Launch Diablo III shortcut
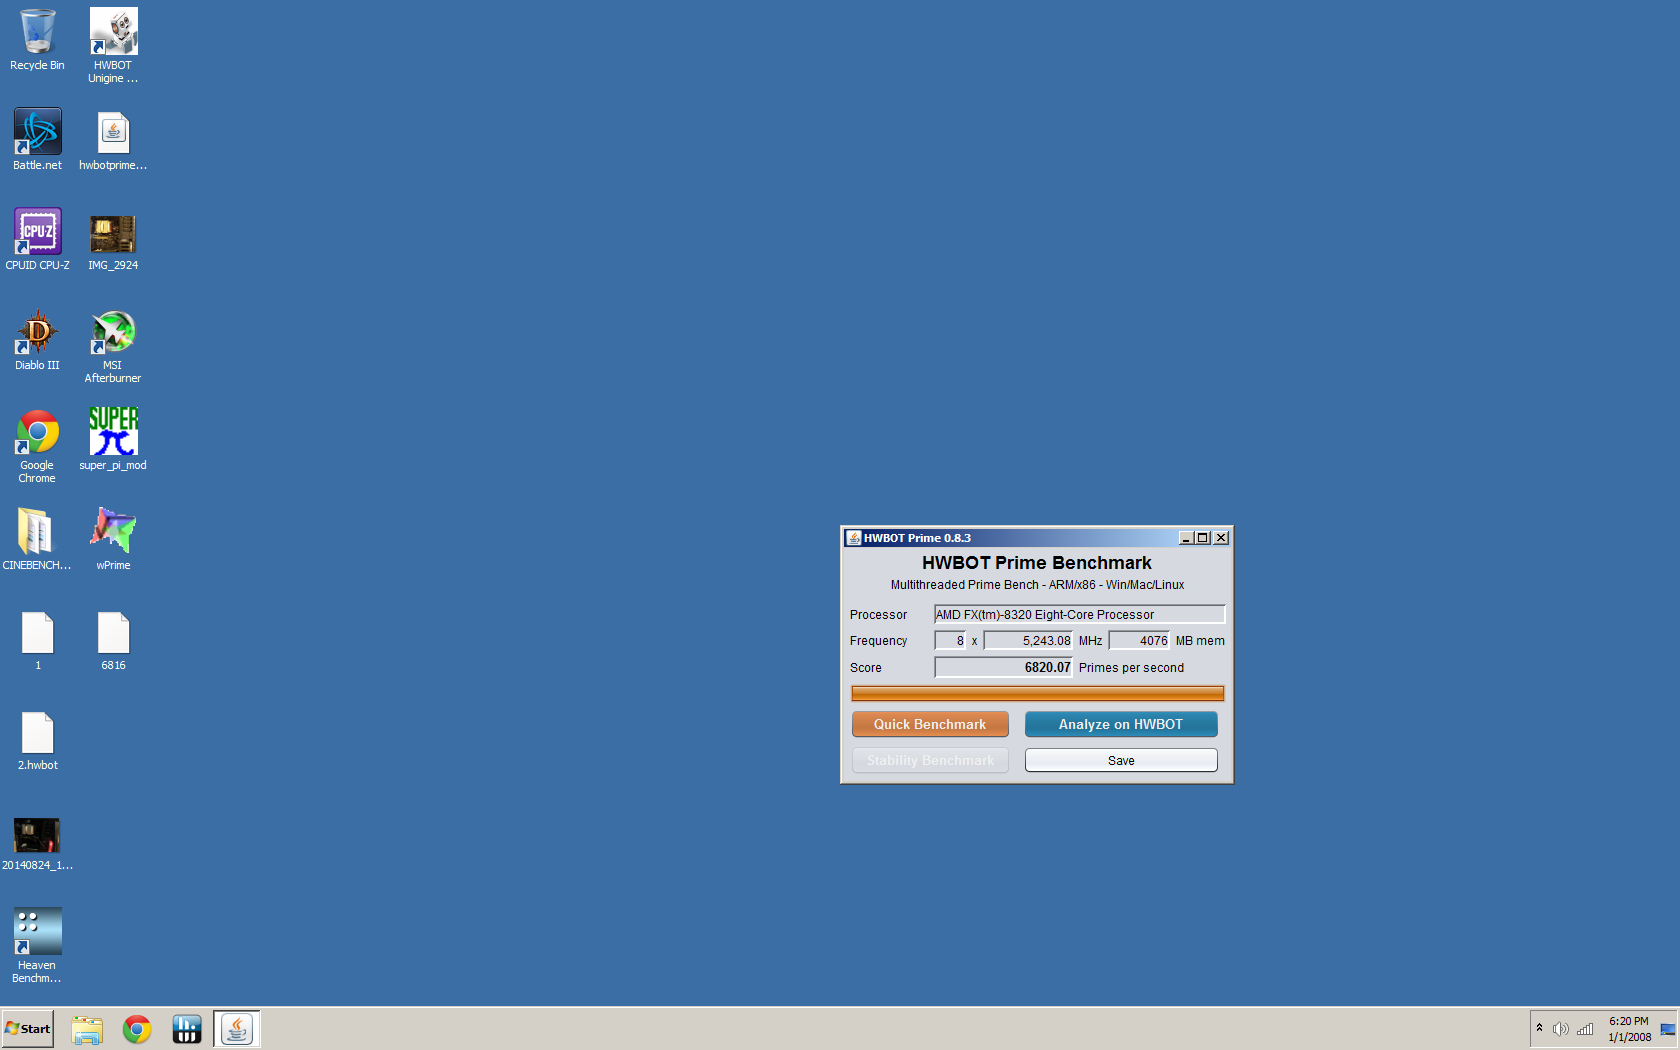The image size is (1680, 1050). (37, 340)
